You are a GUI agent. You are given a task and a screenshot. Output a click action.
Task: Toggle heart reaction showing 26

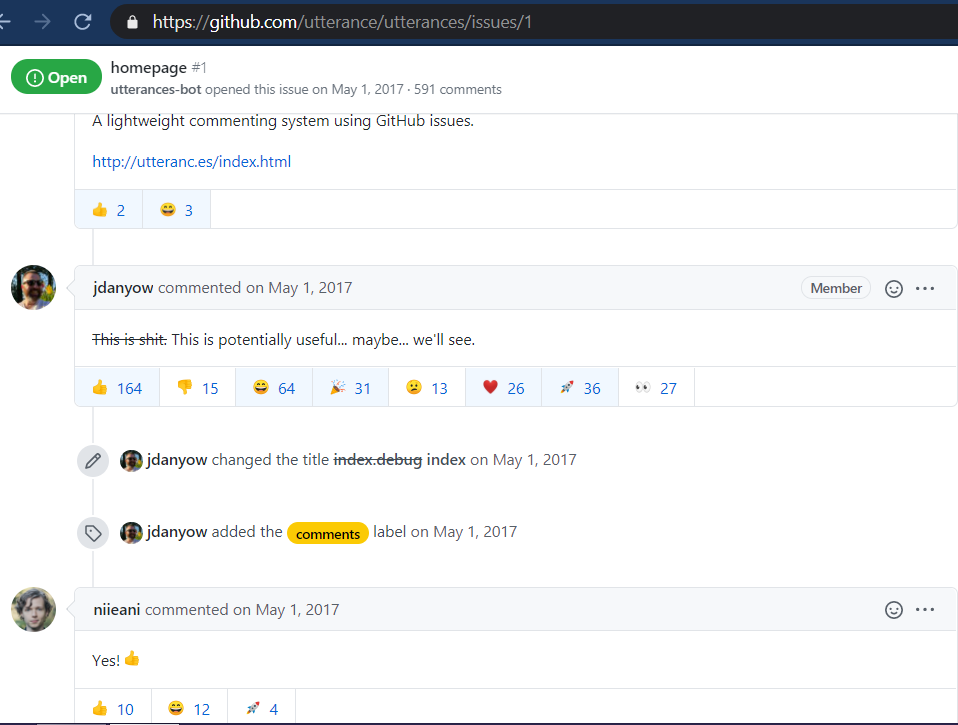click(503, 387)
